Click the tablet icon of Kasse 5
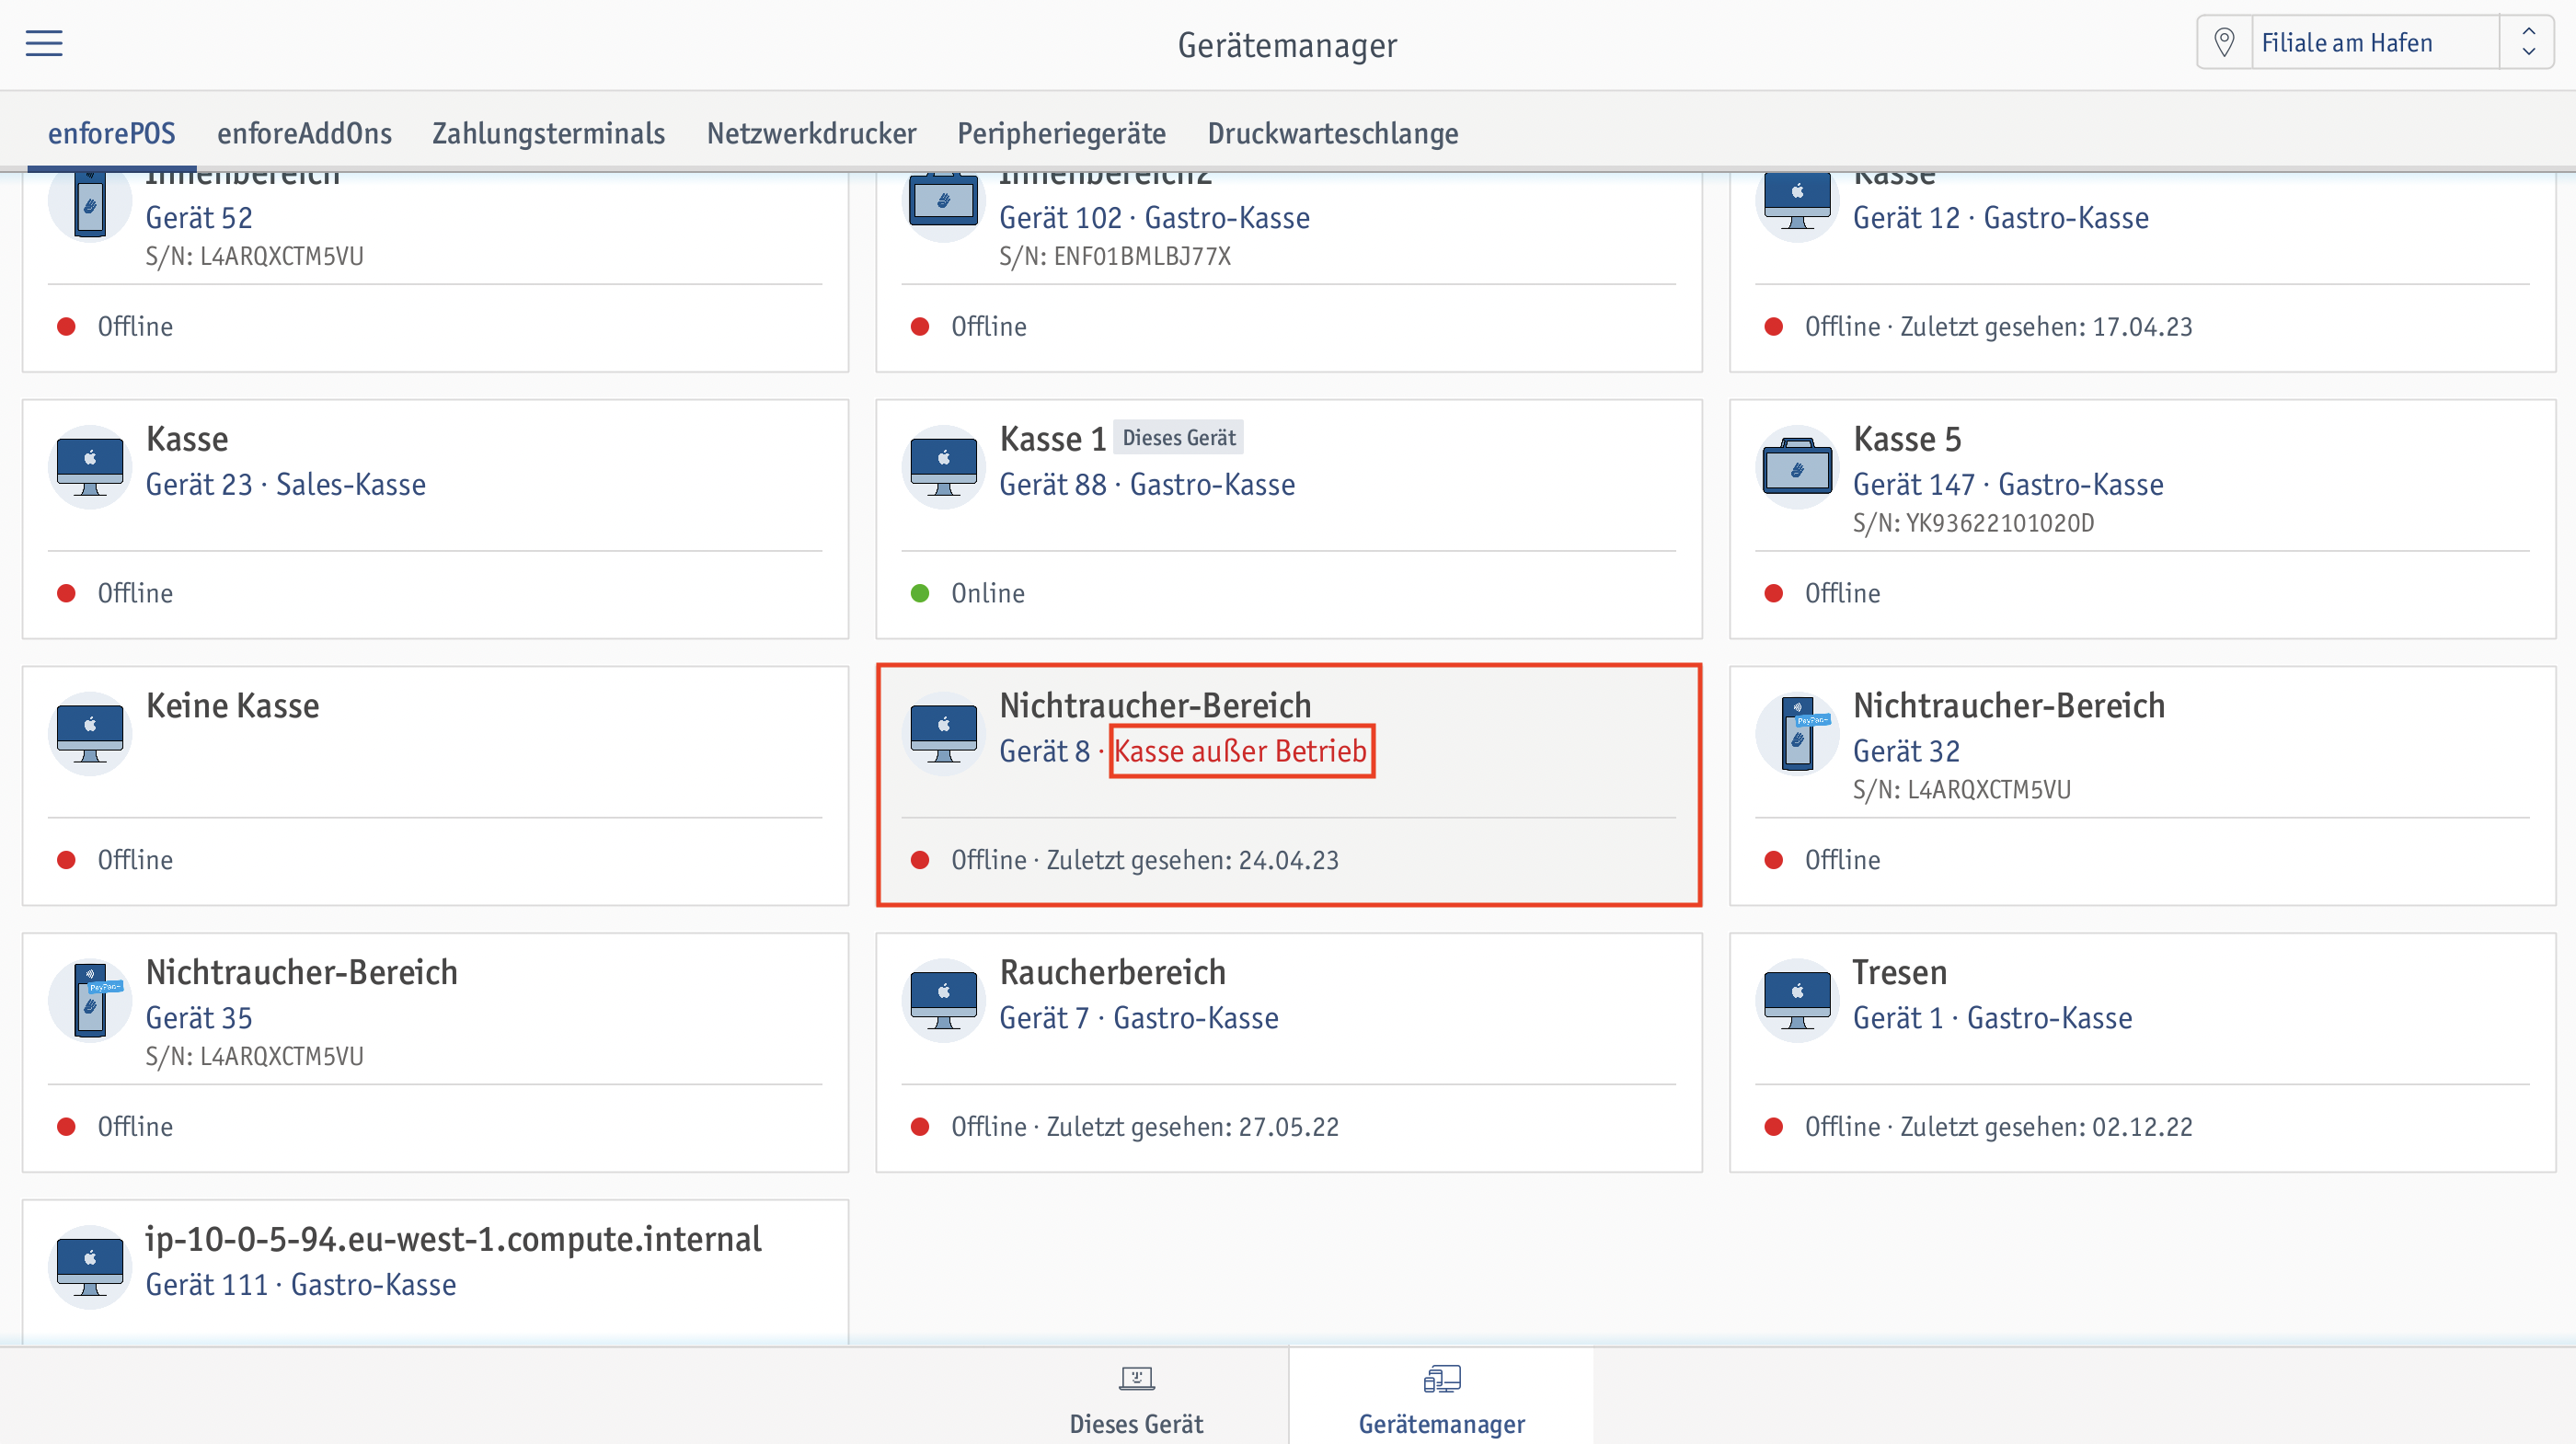The image size is (2576, 1444). [x=1797, y=467]
